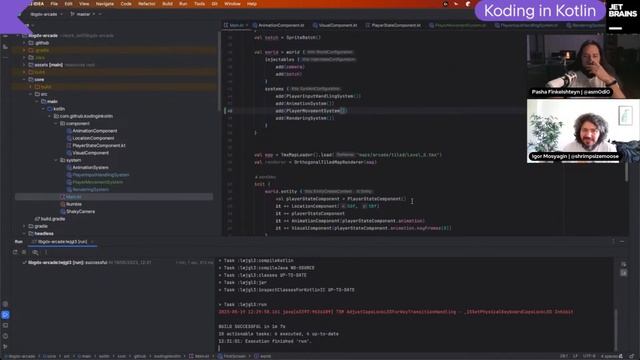Click the Run panel minimize icon
This screenshot has width=640, height=360.
pyautogui.click(x=622, y=242)
